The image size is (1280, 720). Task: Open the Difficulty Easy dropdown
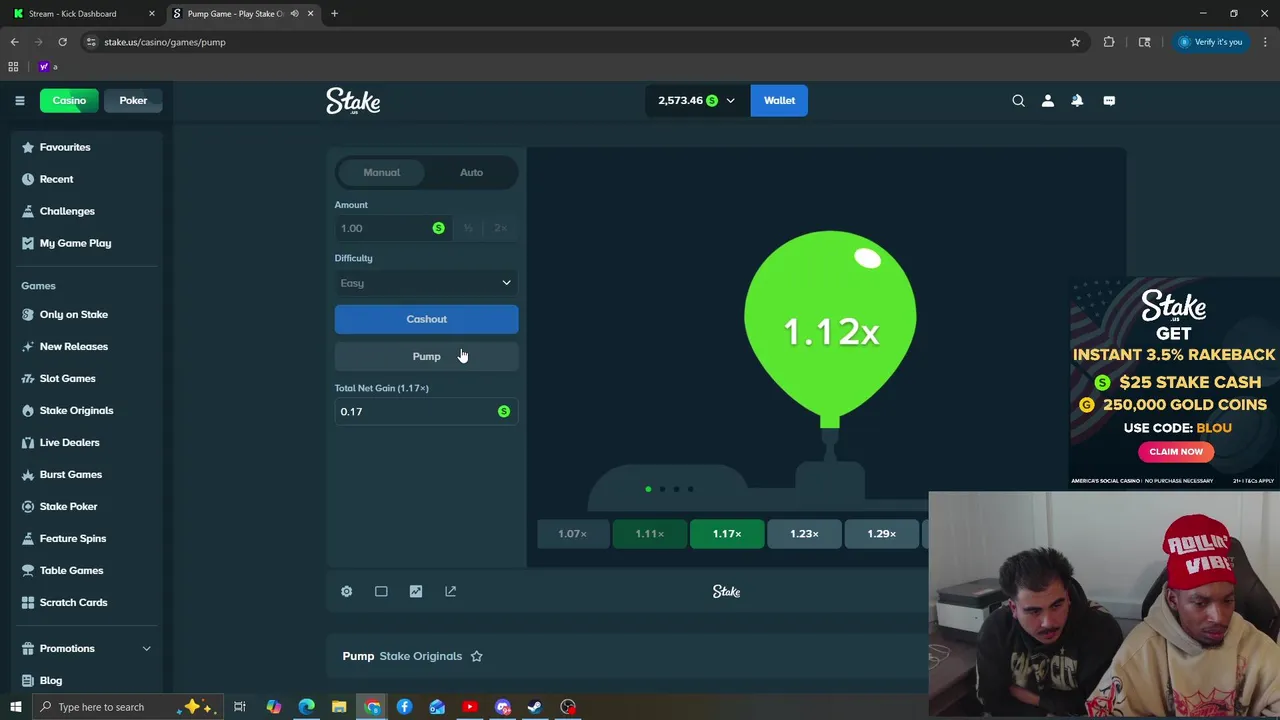pos(426,283)
